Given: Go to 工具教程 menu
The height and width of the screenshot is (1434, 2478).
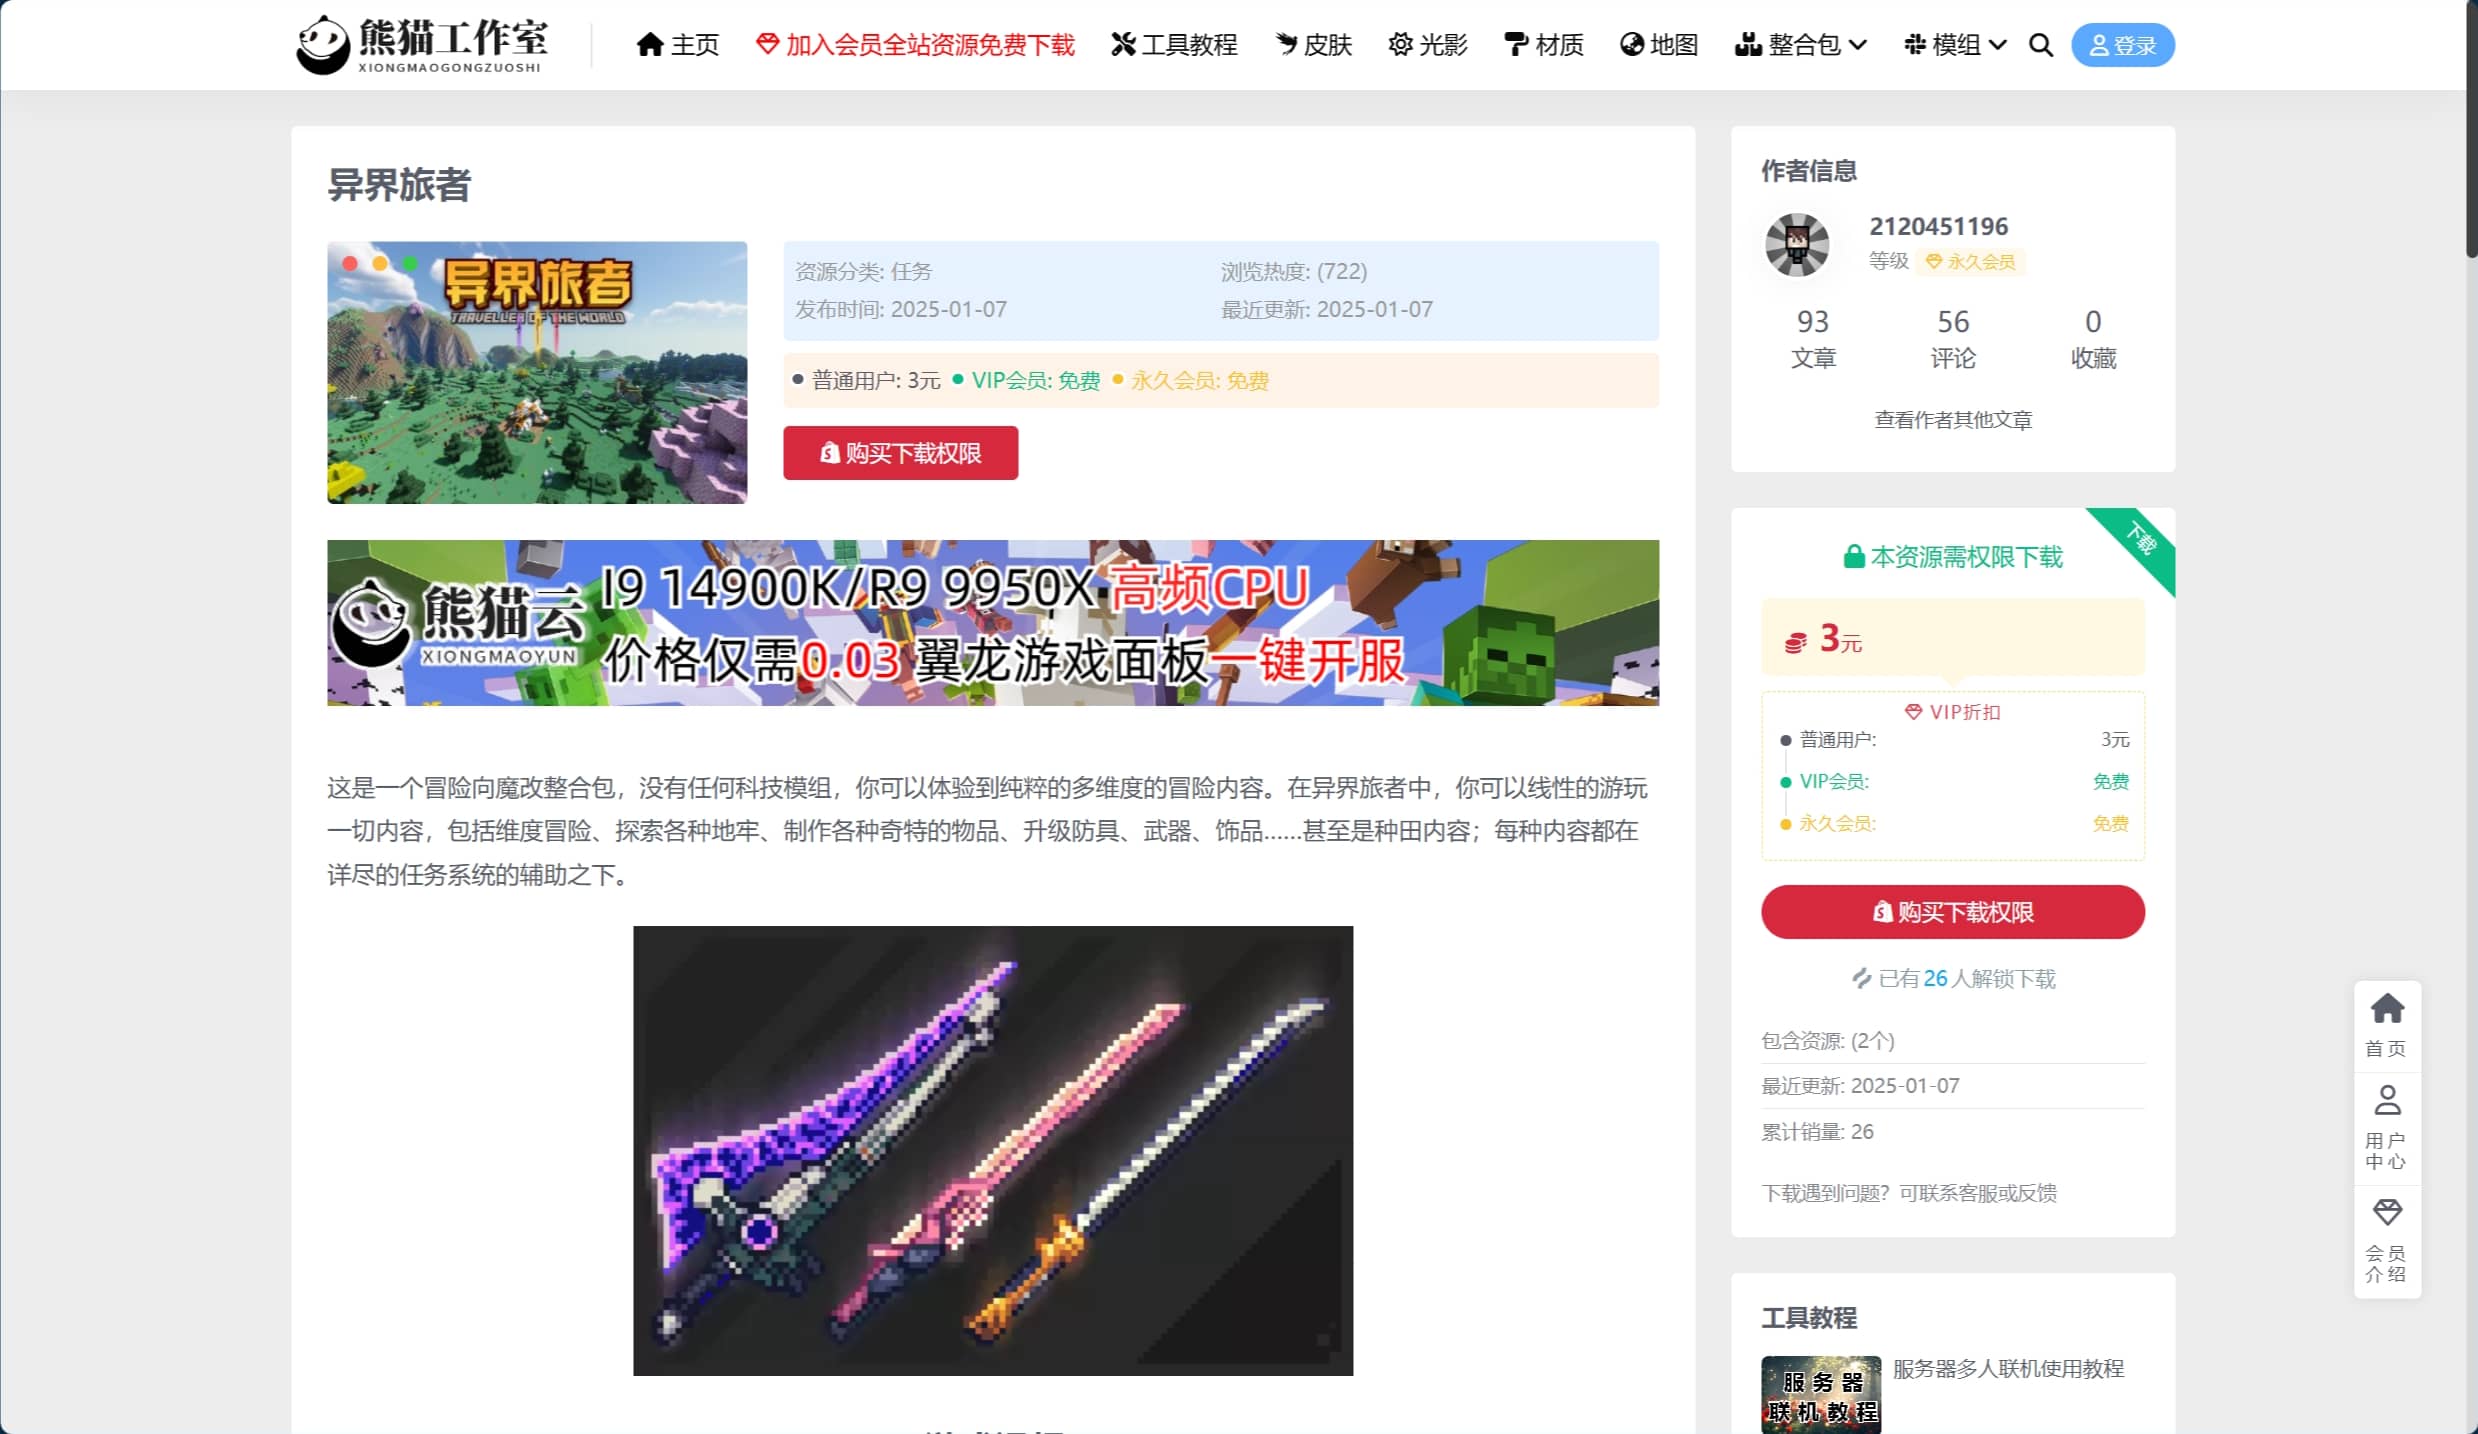Looking at the screenshot, I should click(1174, 45).
